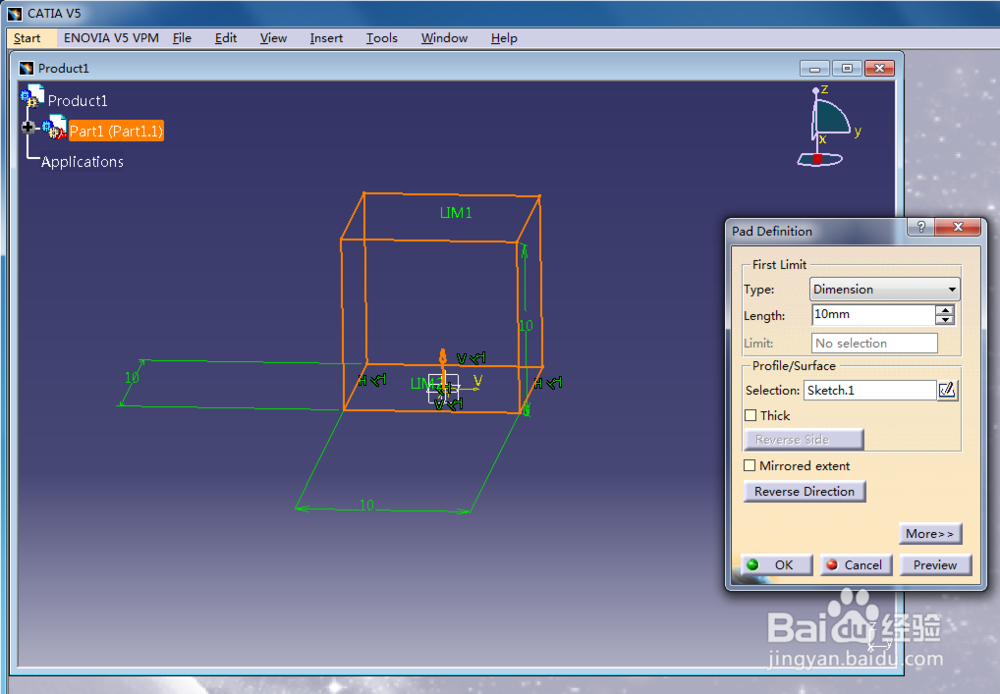Open the ENOVIA V5 VPM menu
Image resolution: width=1000 pixels, height=694 pixels.
point(111,38)
